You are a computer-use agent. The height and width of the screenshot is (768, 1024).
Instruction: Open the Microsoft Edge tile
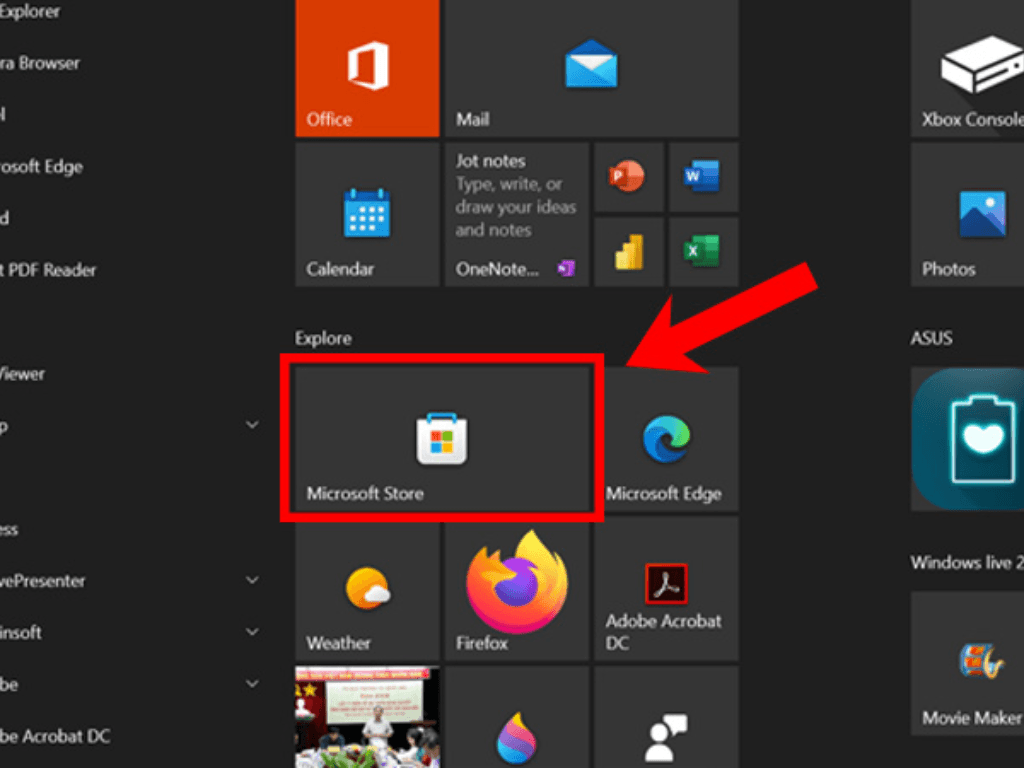(666, 441)
